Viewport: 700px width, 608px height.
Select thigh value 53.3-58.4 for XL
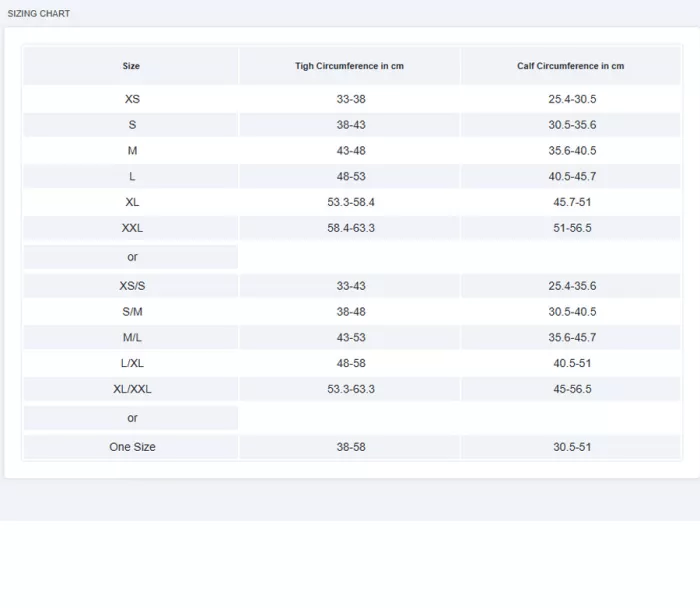tap(350, 202)
